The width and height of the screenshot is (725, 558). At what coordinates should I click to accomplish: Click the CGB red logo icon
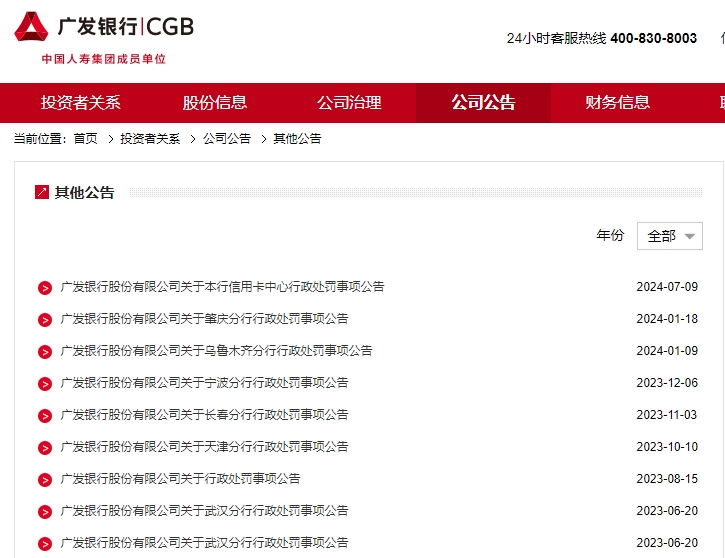click(31, 27)
